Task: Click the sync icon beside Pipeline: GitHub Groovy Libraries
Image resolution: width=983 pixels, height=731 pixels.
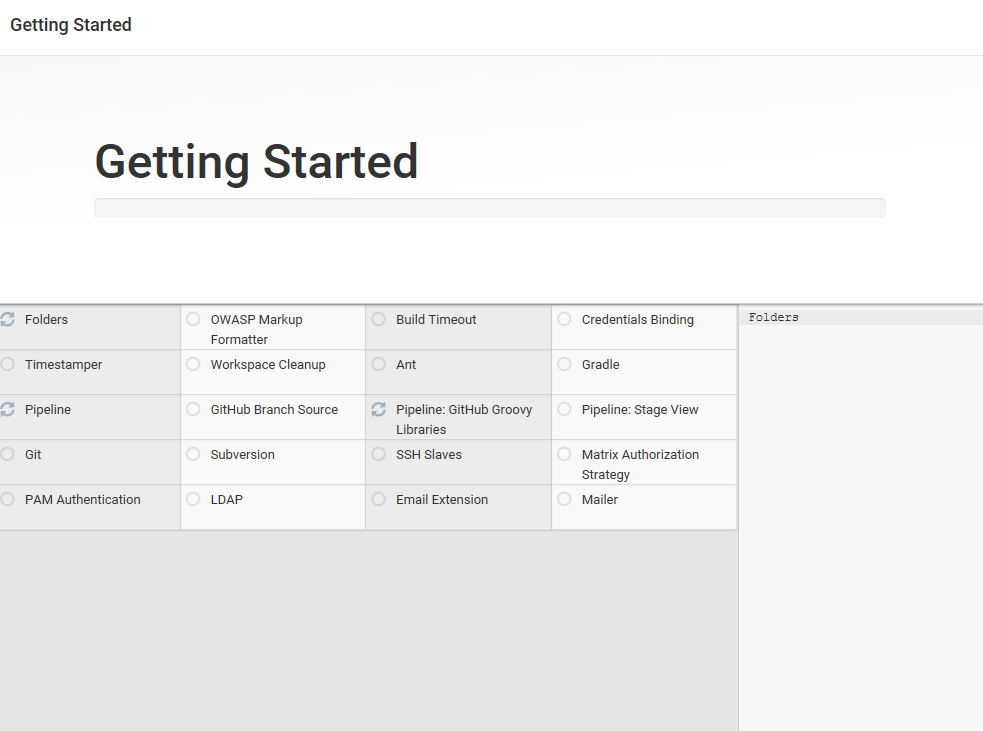Action: (x=379, y=409)
